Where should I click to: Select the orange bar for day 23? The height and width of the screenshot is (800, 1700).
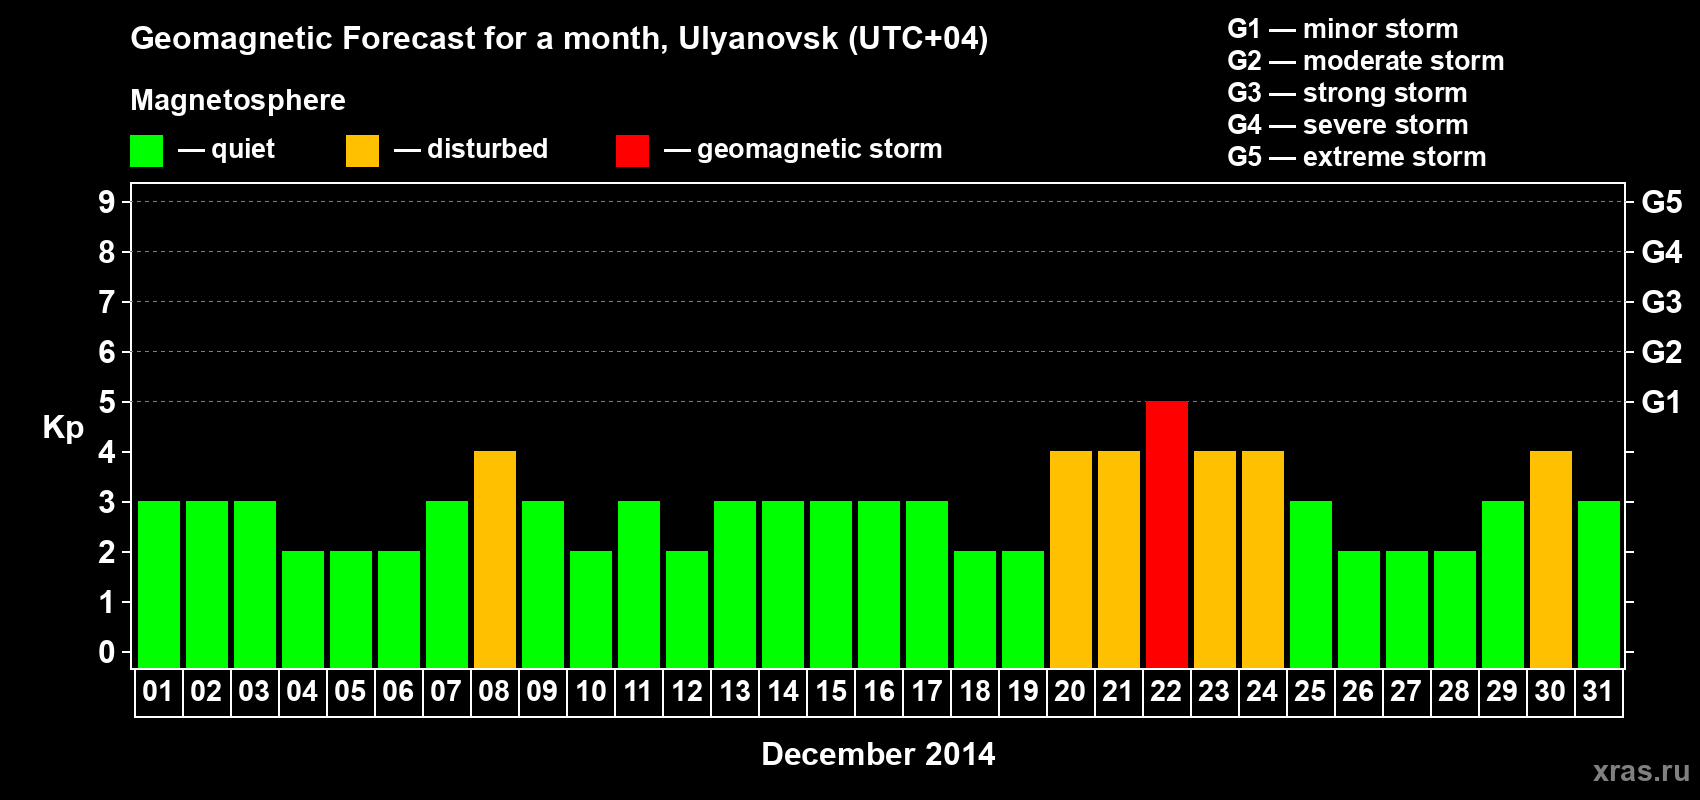click(1215, 559)
